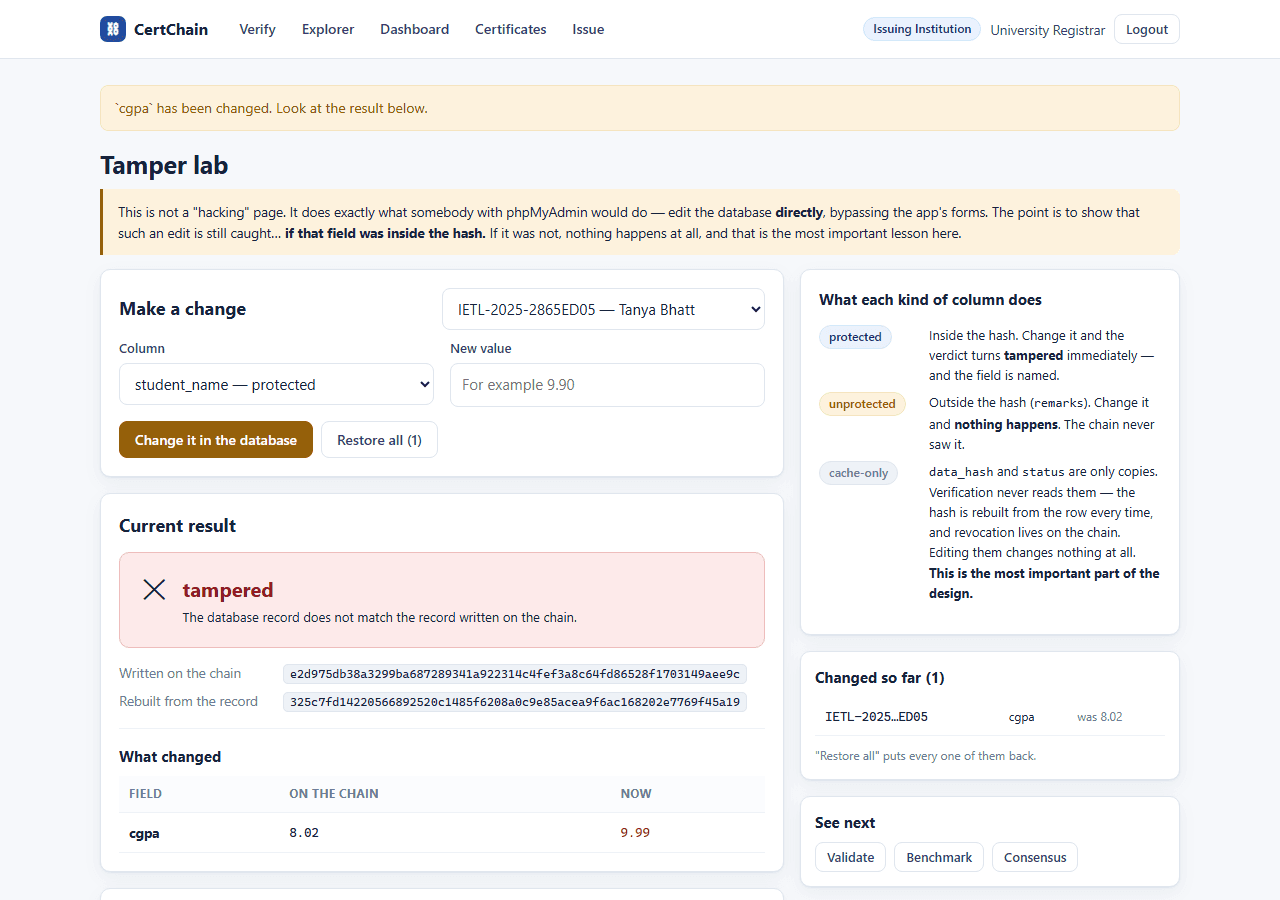Open the Validate link under See next
The height and width of the screenshot is (900, 1280).
coord(850,857)
